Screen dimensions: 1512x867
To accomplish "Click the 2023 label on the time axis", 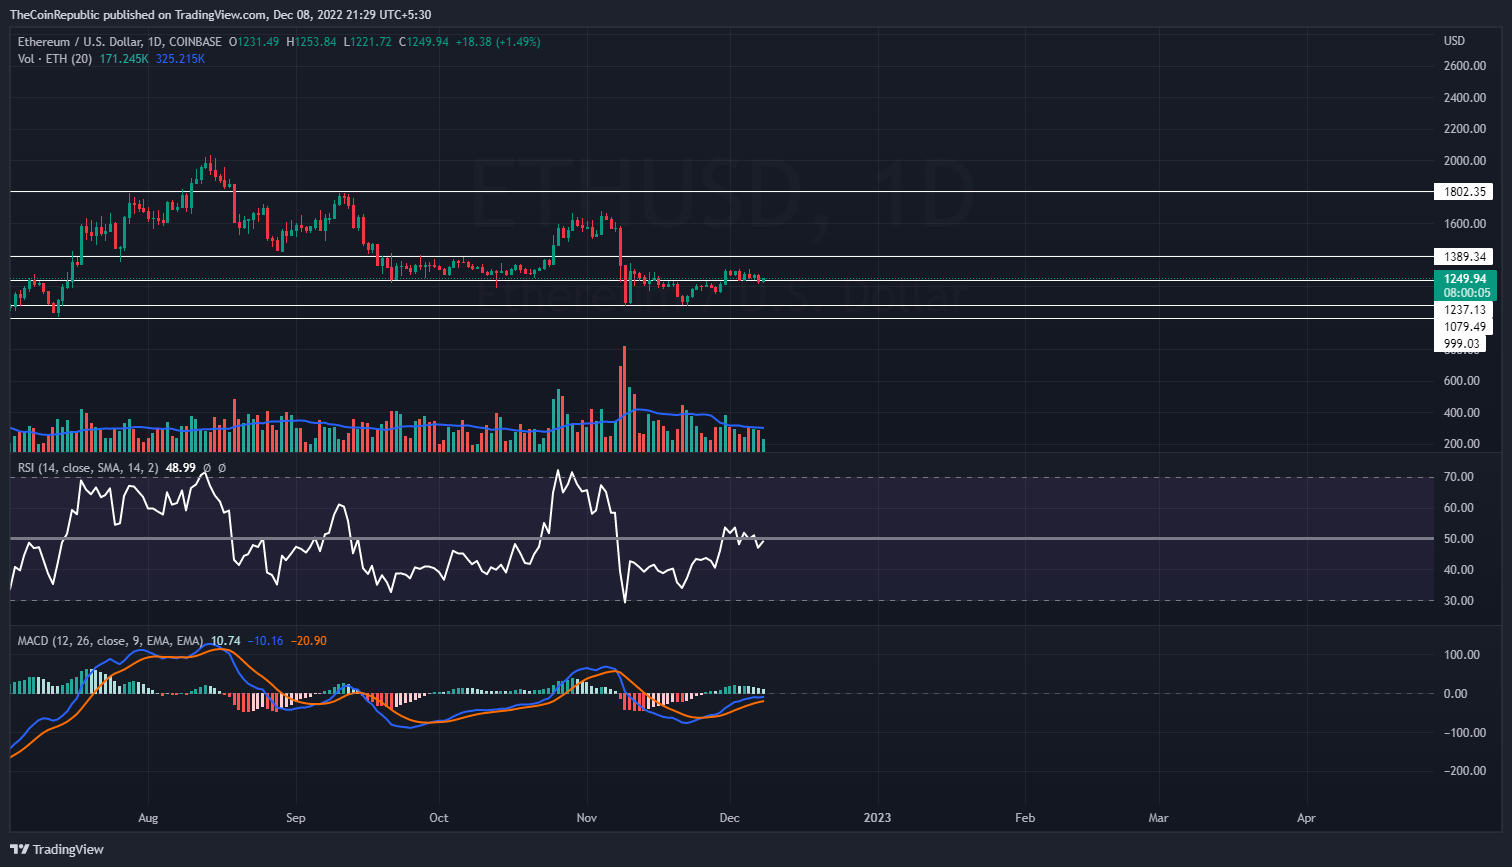I will point(878,817).
